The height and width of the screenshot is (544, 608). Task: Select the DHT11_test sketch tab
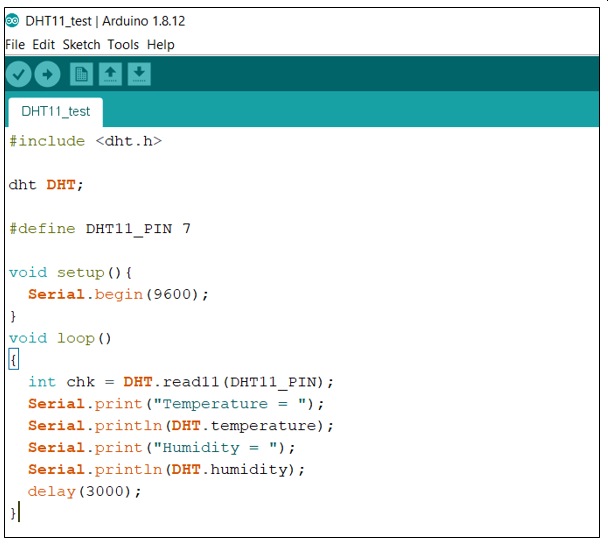tap(55, 112)
